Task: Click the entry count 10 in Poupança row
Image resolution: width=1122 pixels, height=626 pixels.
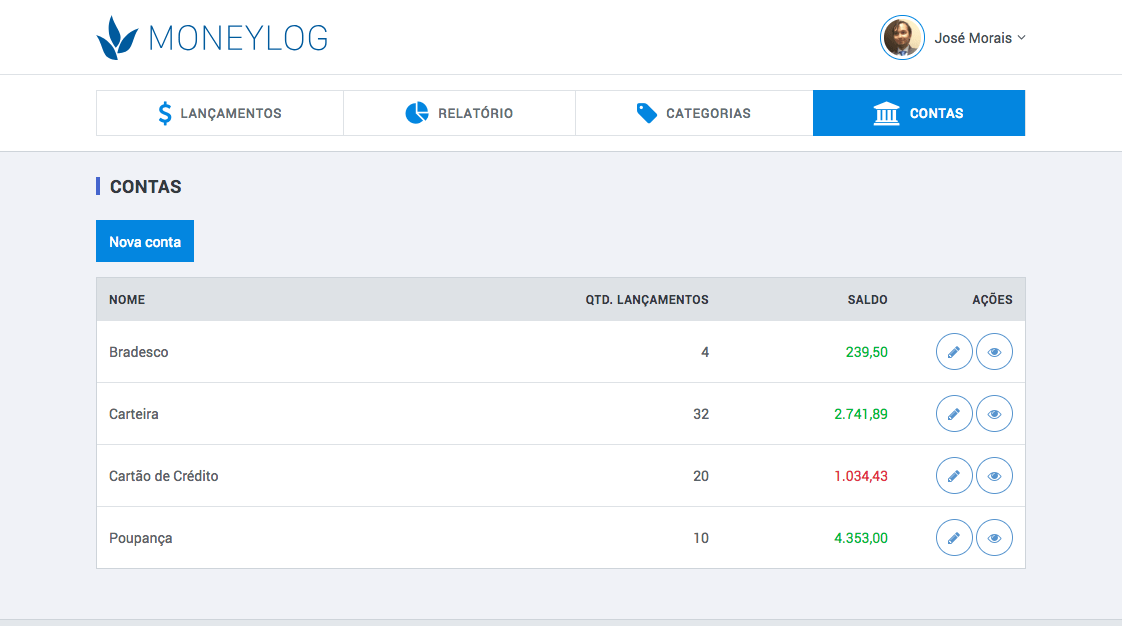Action: tap(701, 538)
